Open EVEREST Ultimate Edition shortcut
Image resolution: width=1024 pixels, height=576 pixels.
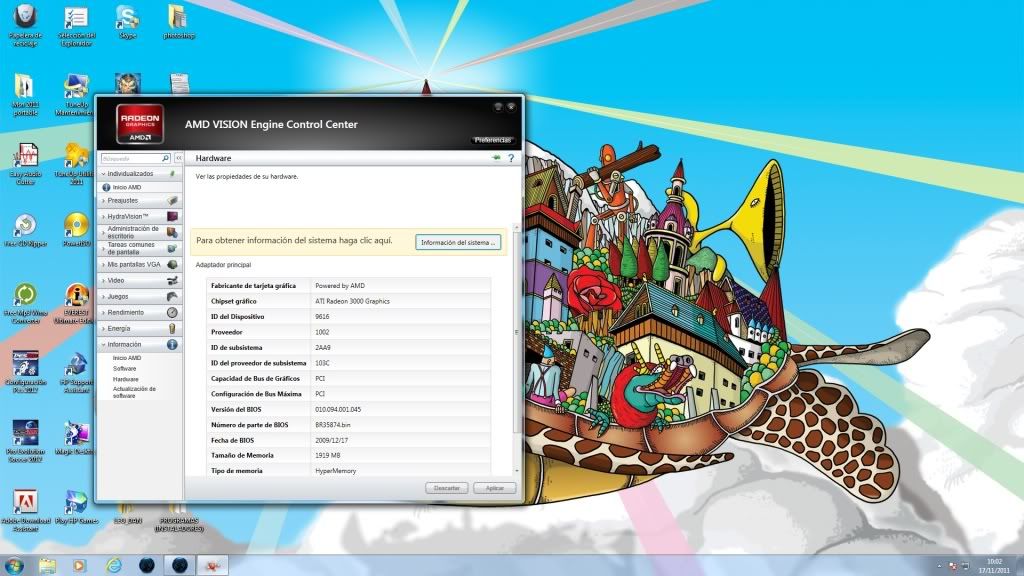76,304
